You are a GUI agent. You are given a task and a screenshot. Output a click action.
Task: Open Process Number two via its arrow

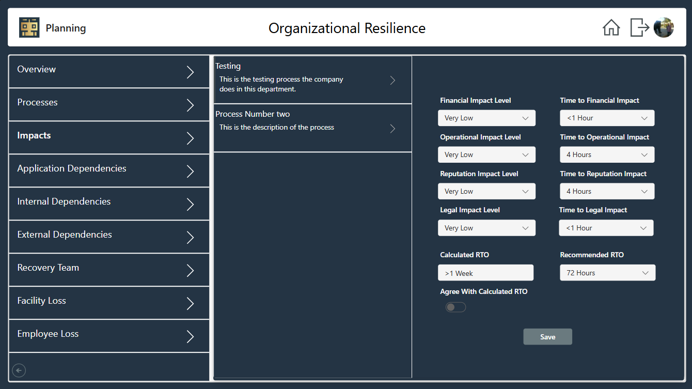pyautogui.click(x=392, y=128)
